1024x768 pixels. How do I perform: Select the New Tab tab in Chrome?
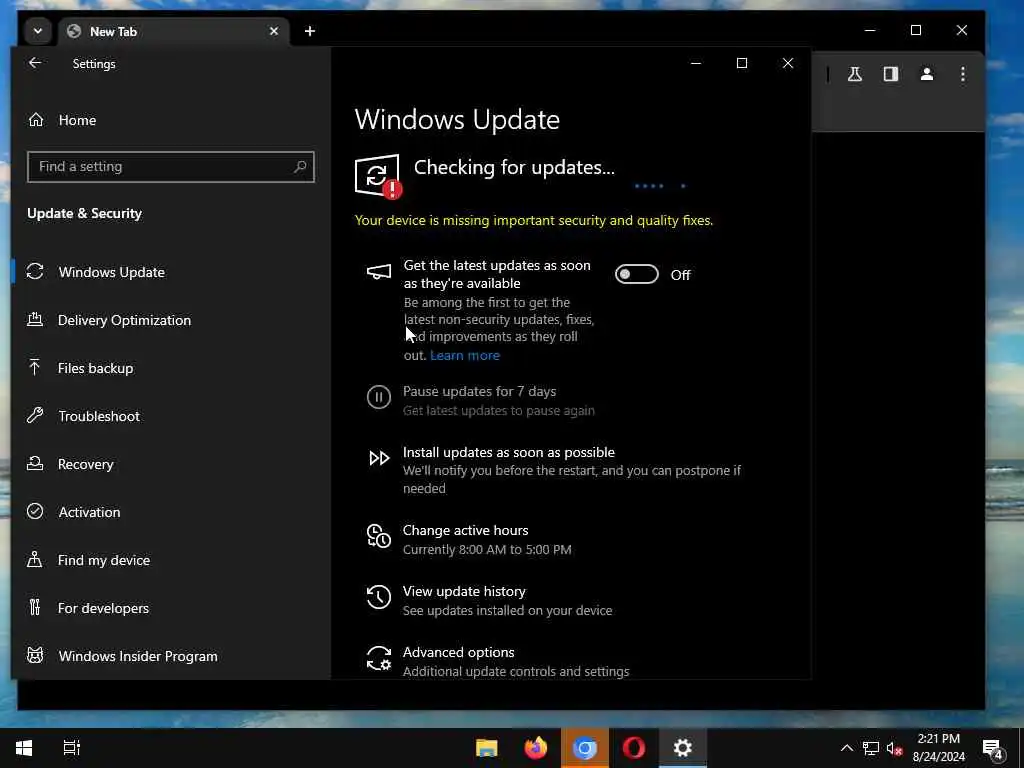point(173,31)
